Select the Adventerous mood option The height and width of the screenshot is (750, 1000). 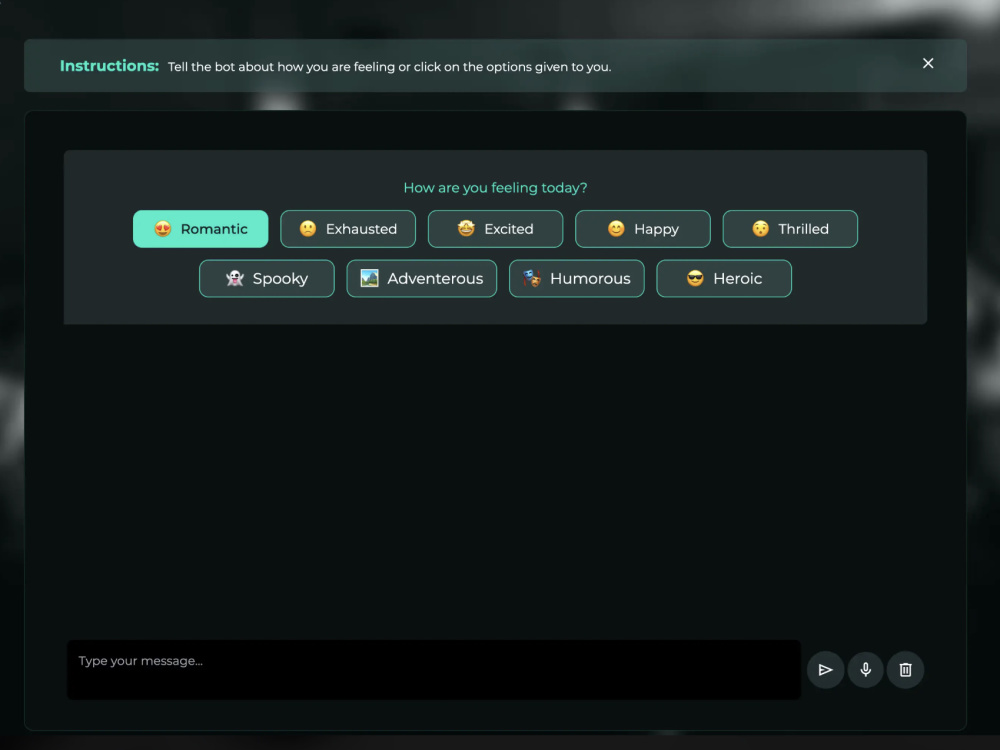[x=422, y=279]
